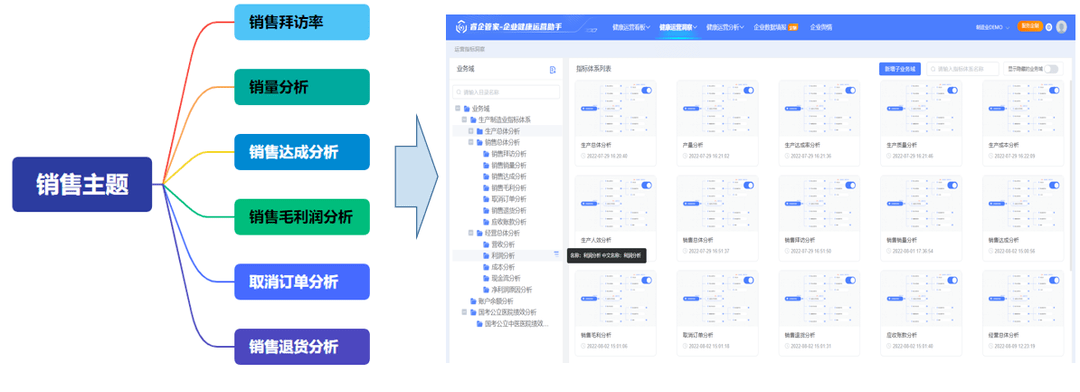
Task: Click the add-document icon beside 业务域 header
Action: pos(552,70)
